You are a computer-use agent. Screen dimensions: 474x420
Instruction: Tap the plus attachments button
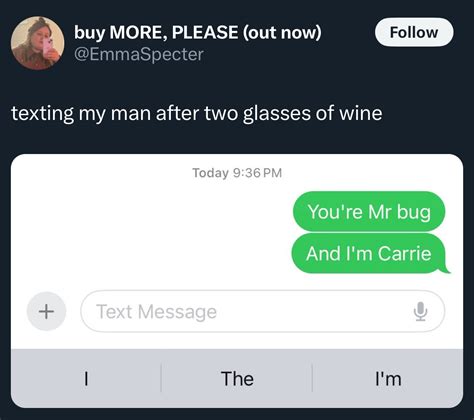coord(46,311)
